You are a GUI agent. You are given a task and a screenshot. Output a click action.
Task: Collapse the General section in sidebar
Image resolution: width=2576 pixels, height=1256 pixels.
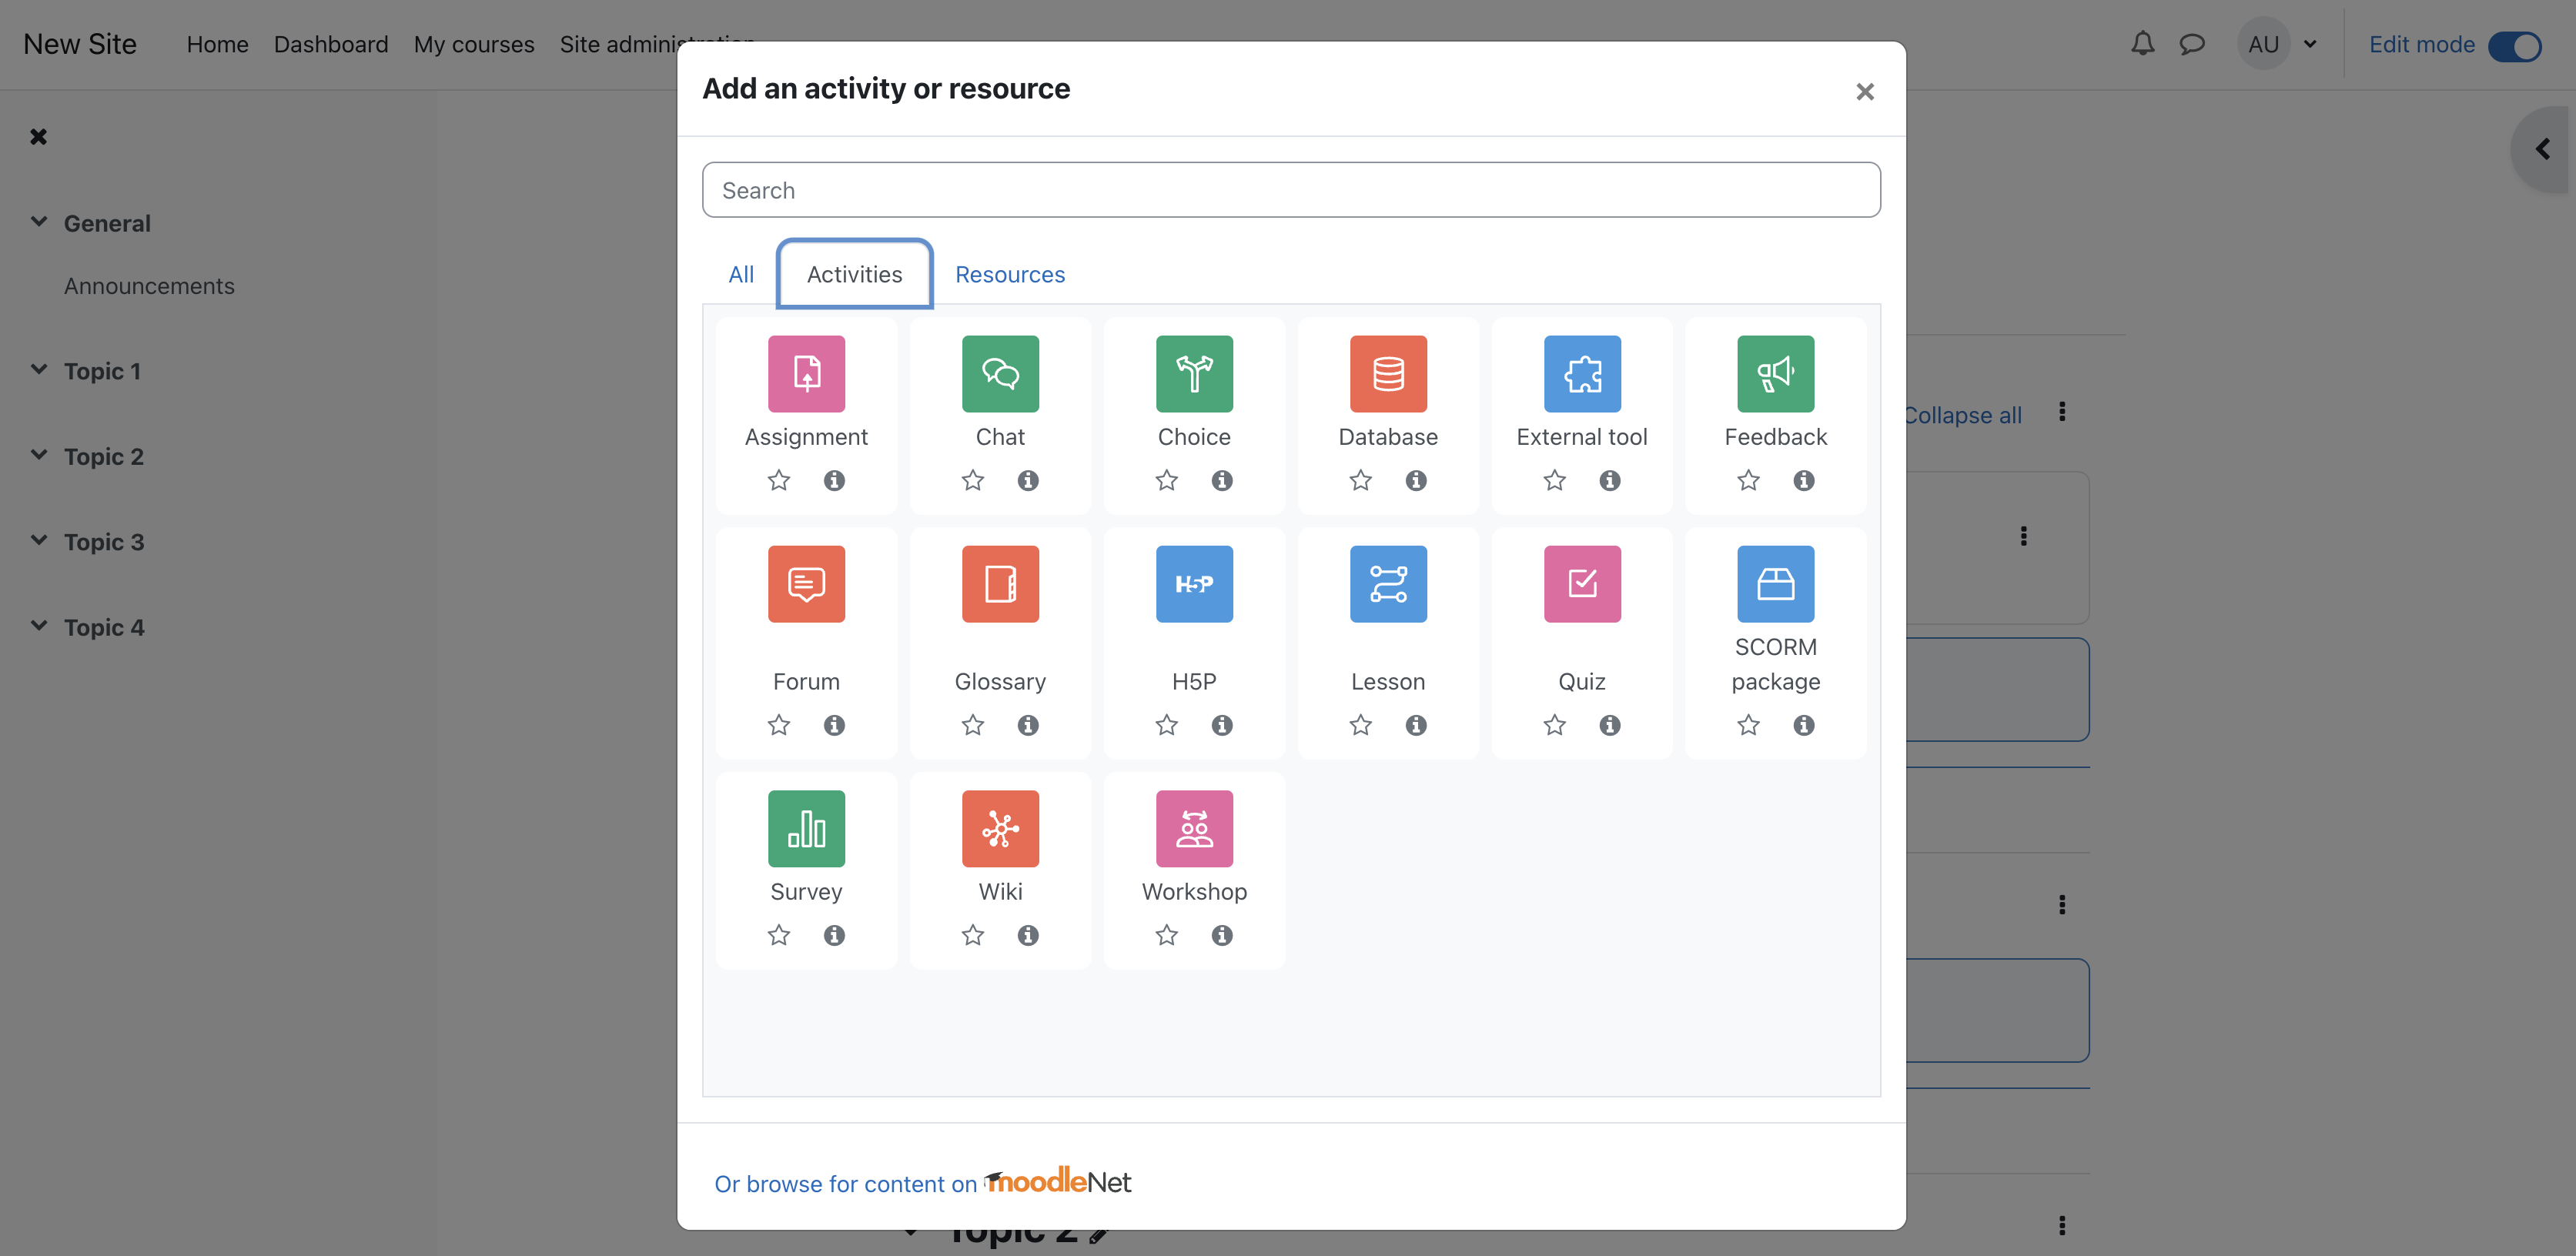tap(39, 222)
